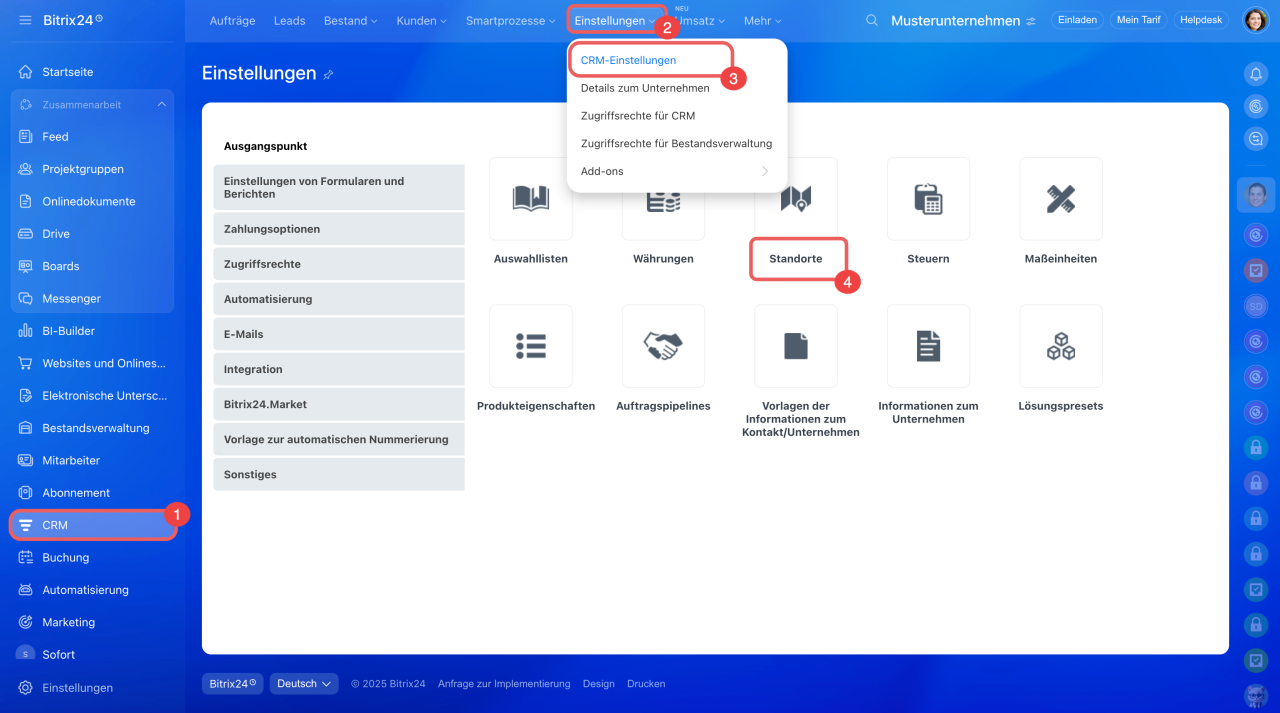Expand the Bestand dropdown in top menu
Screen dimensions: 1280x713
pyautogui.click(x=351, y=20)
